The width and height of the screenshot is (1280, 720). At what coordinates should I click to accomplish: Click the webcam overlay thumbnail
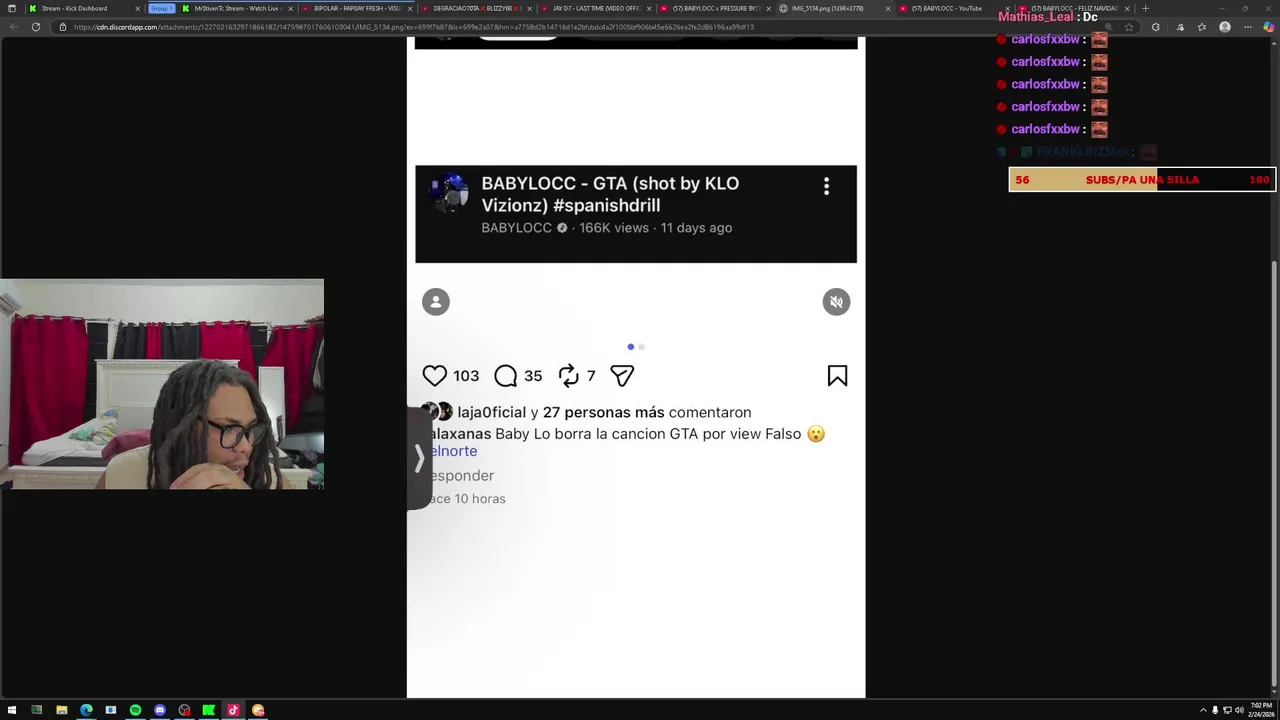(x=162, y=384)
